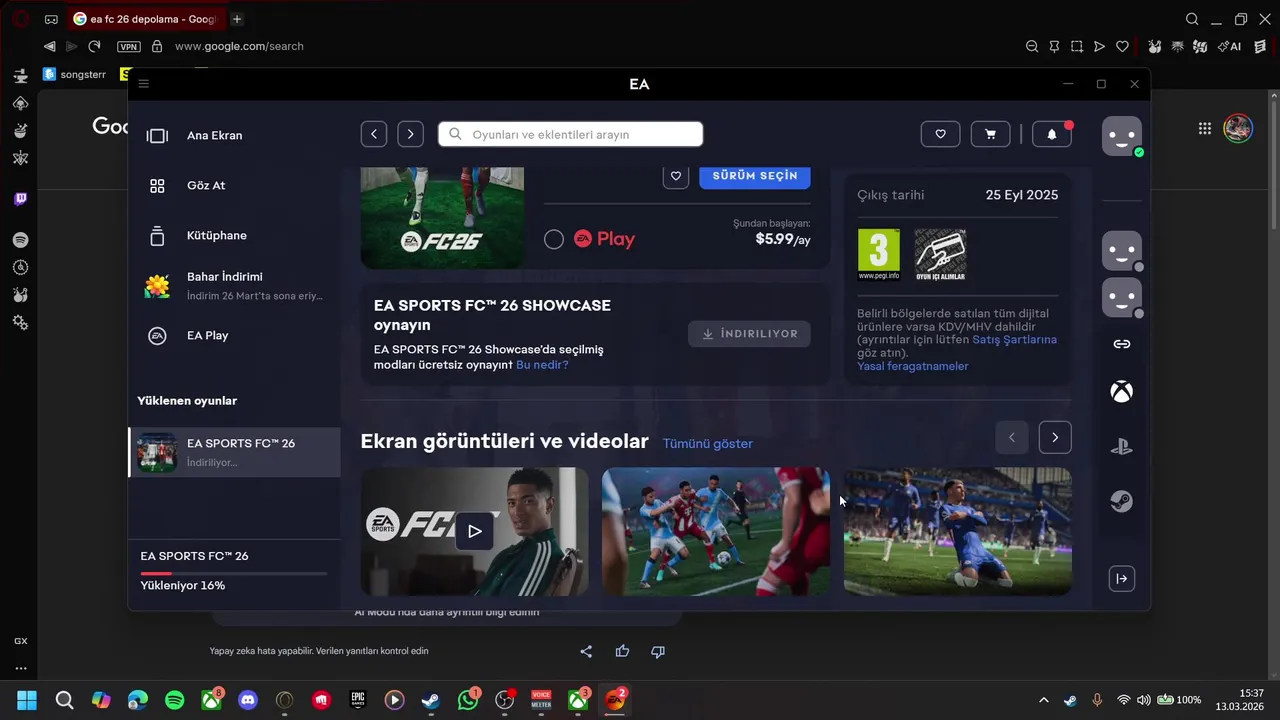The width and height of the screenshot is (1280, 720).
Task: Open Google apps grid in browser page
Action: pyautogui.click(x=1205, y=128)
